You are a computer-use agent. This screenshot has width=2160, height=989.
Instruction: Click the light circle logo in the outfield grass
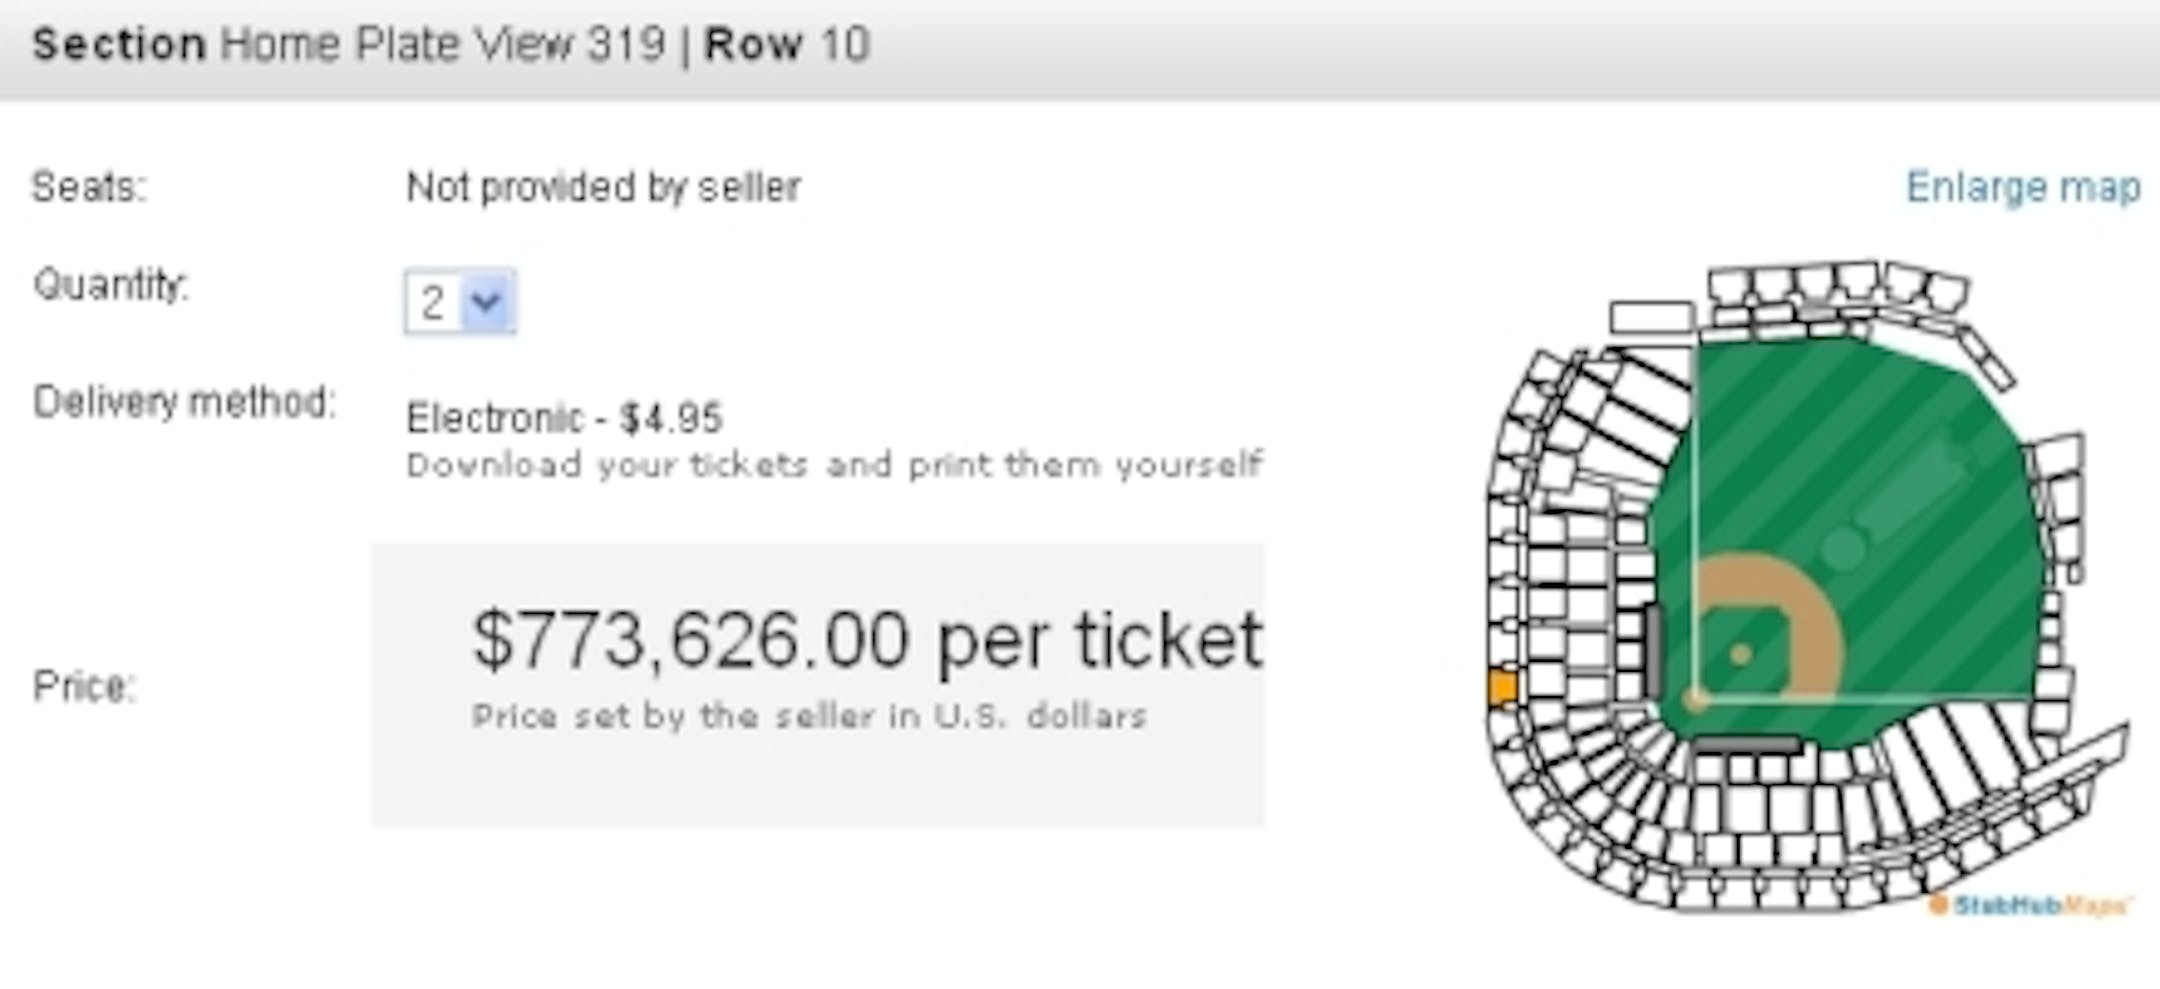click(1843, 549)
